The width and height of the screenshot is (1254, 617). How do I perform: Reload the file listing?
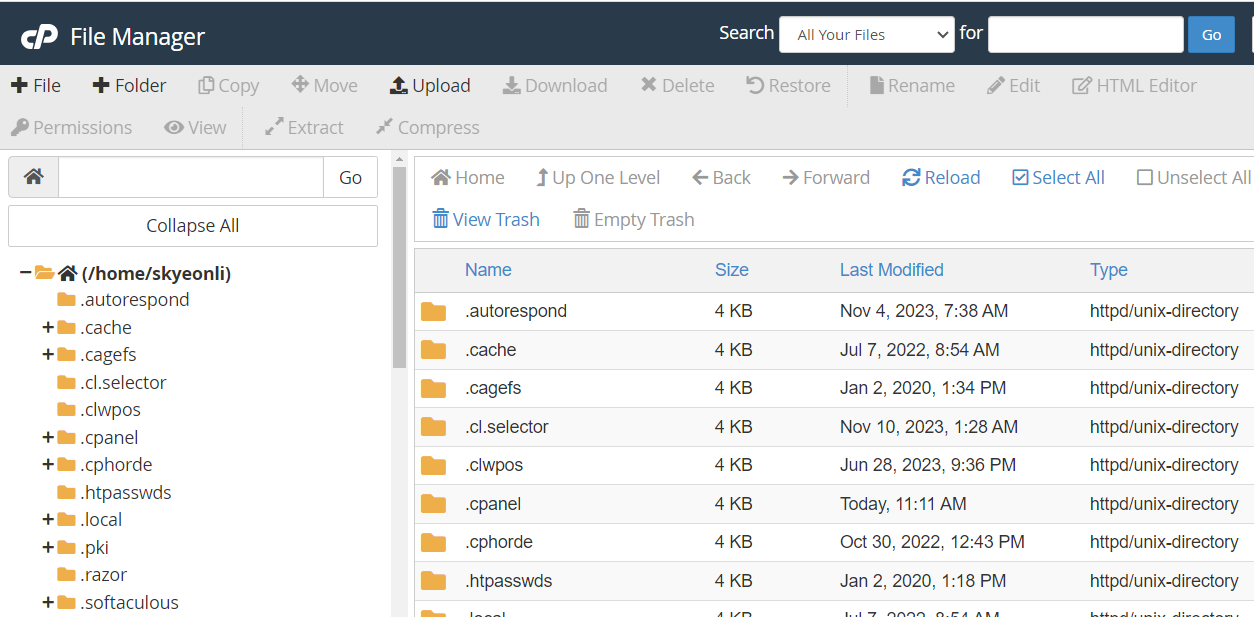point(941,178)
